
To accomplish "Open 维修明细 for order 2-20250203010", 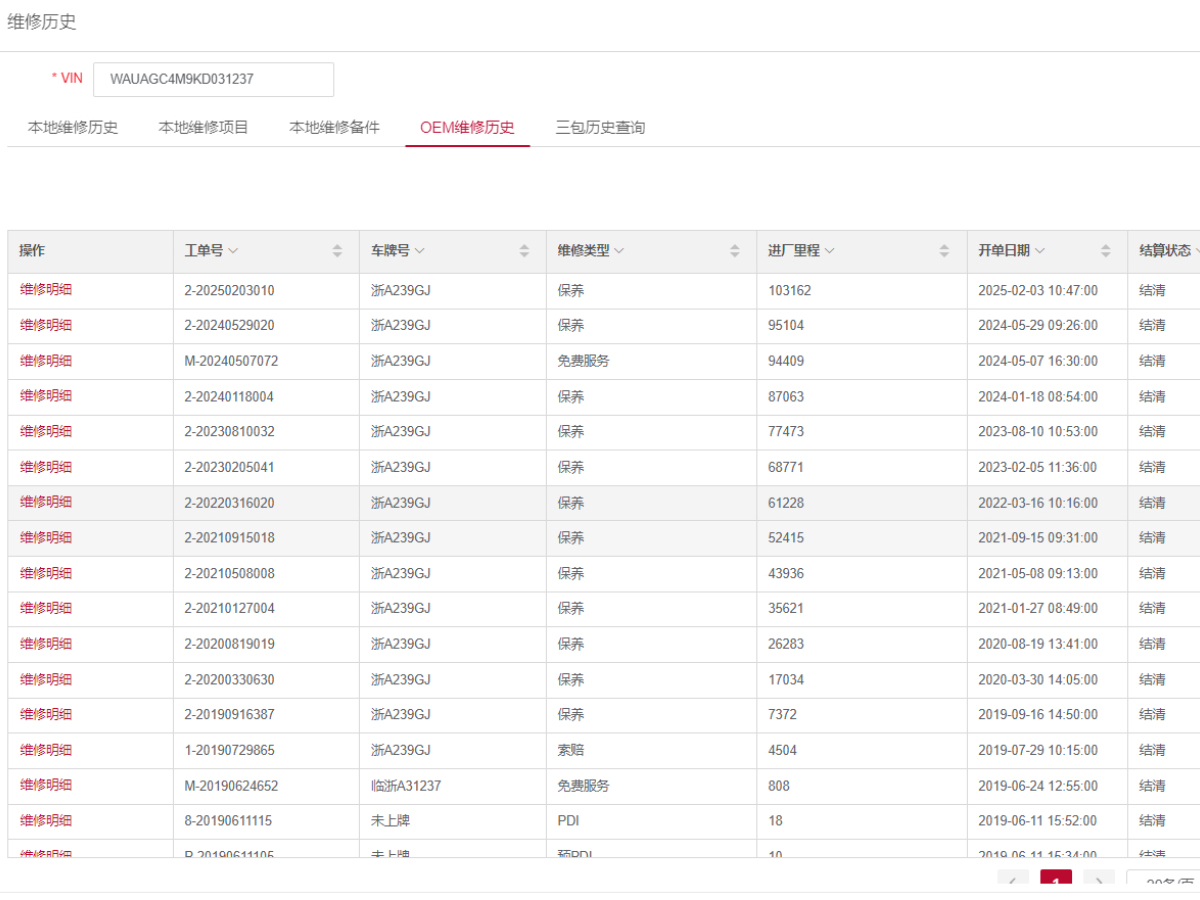I will [x=46, y=290].
